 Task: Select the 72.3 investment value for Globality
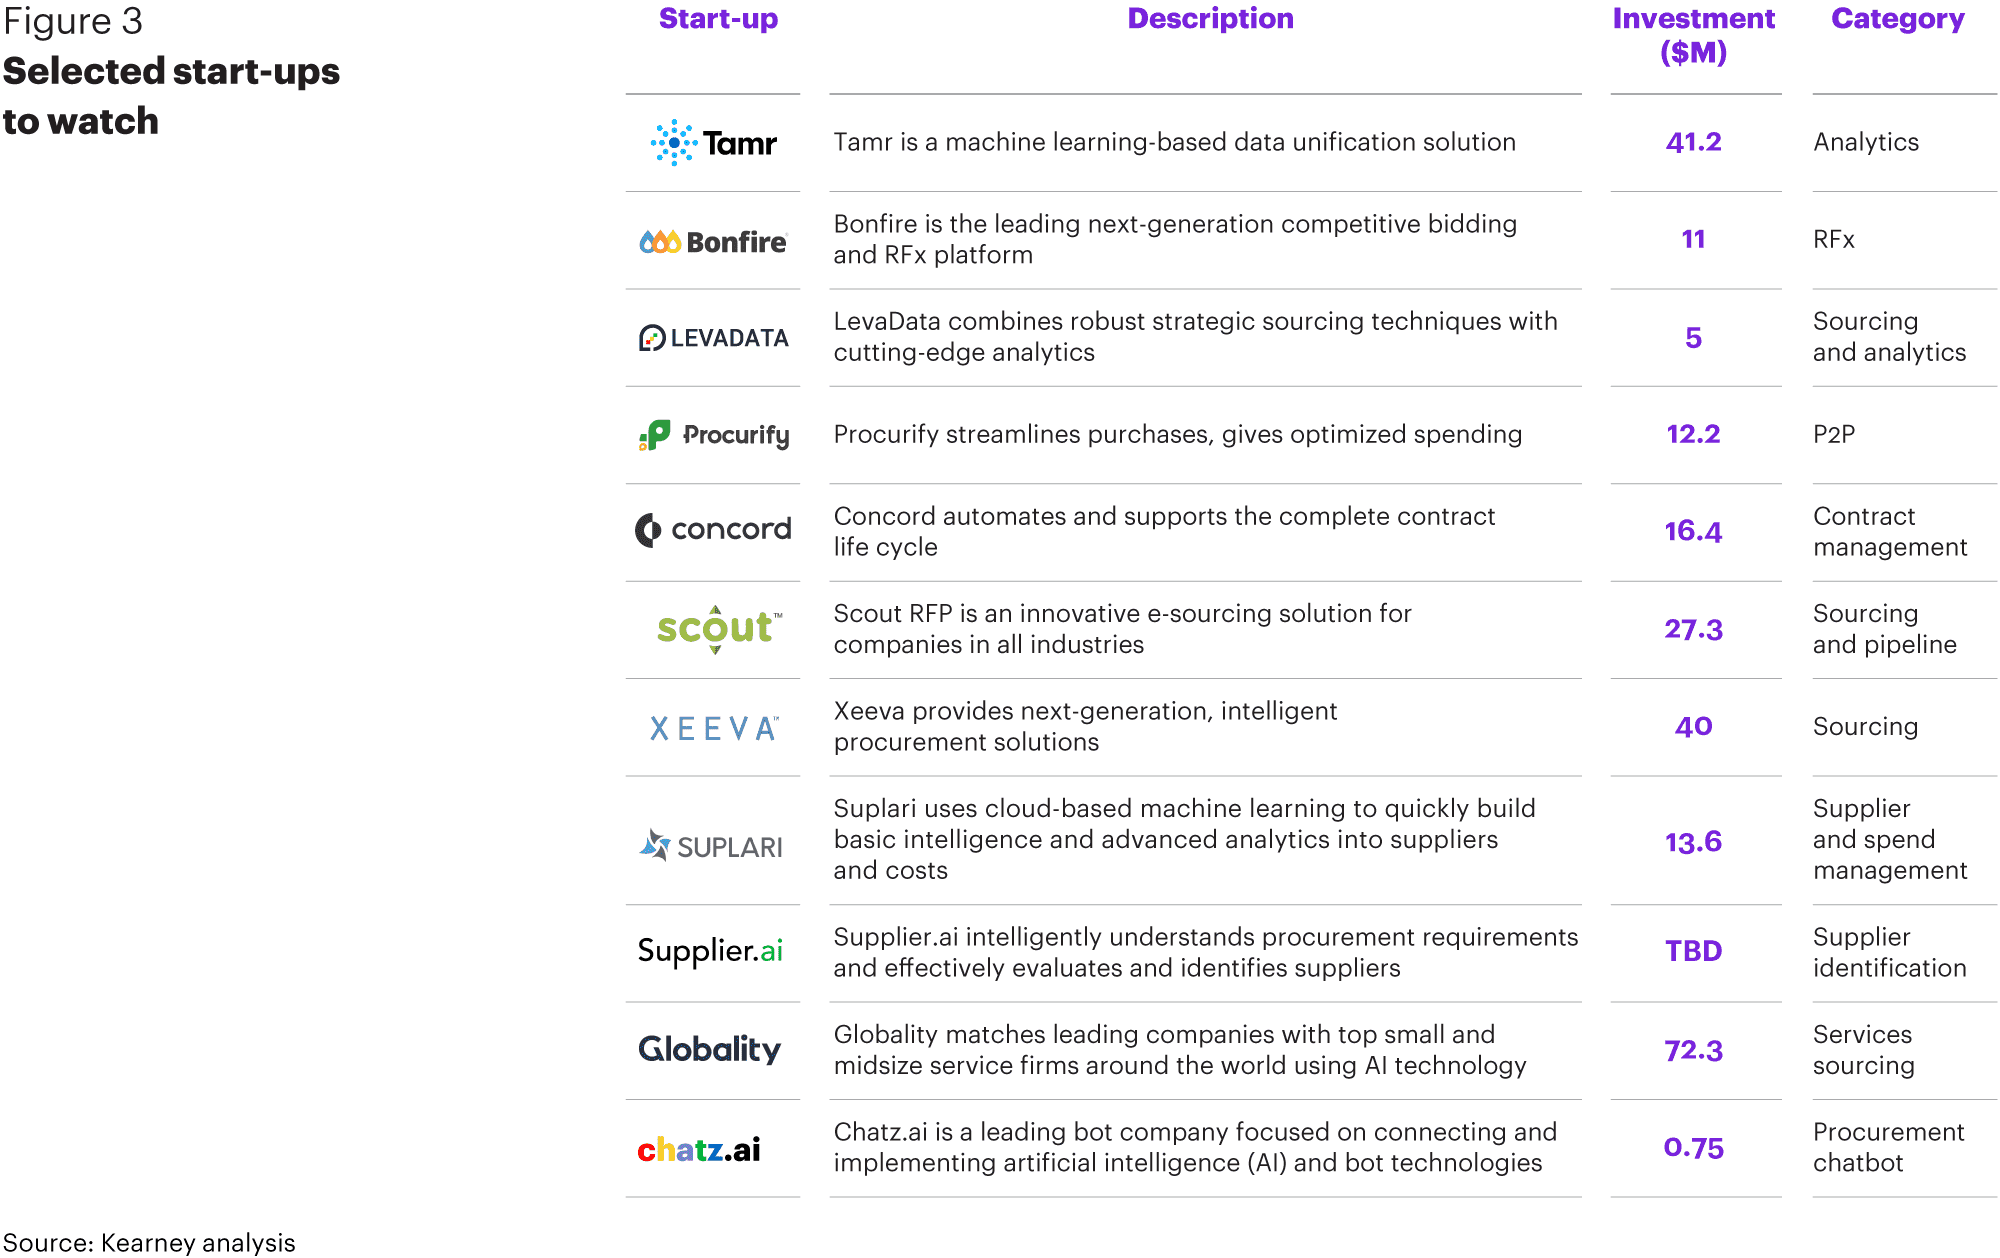click(1694, 1051)
